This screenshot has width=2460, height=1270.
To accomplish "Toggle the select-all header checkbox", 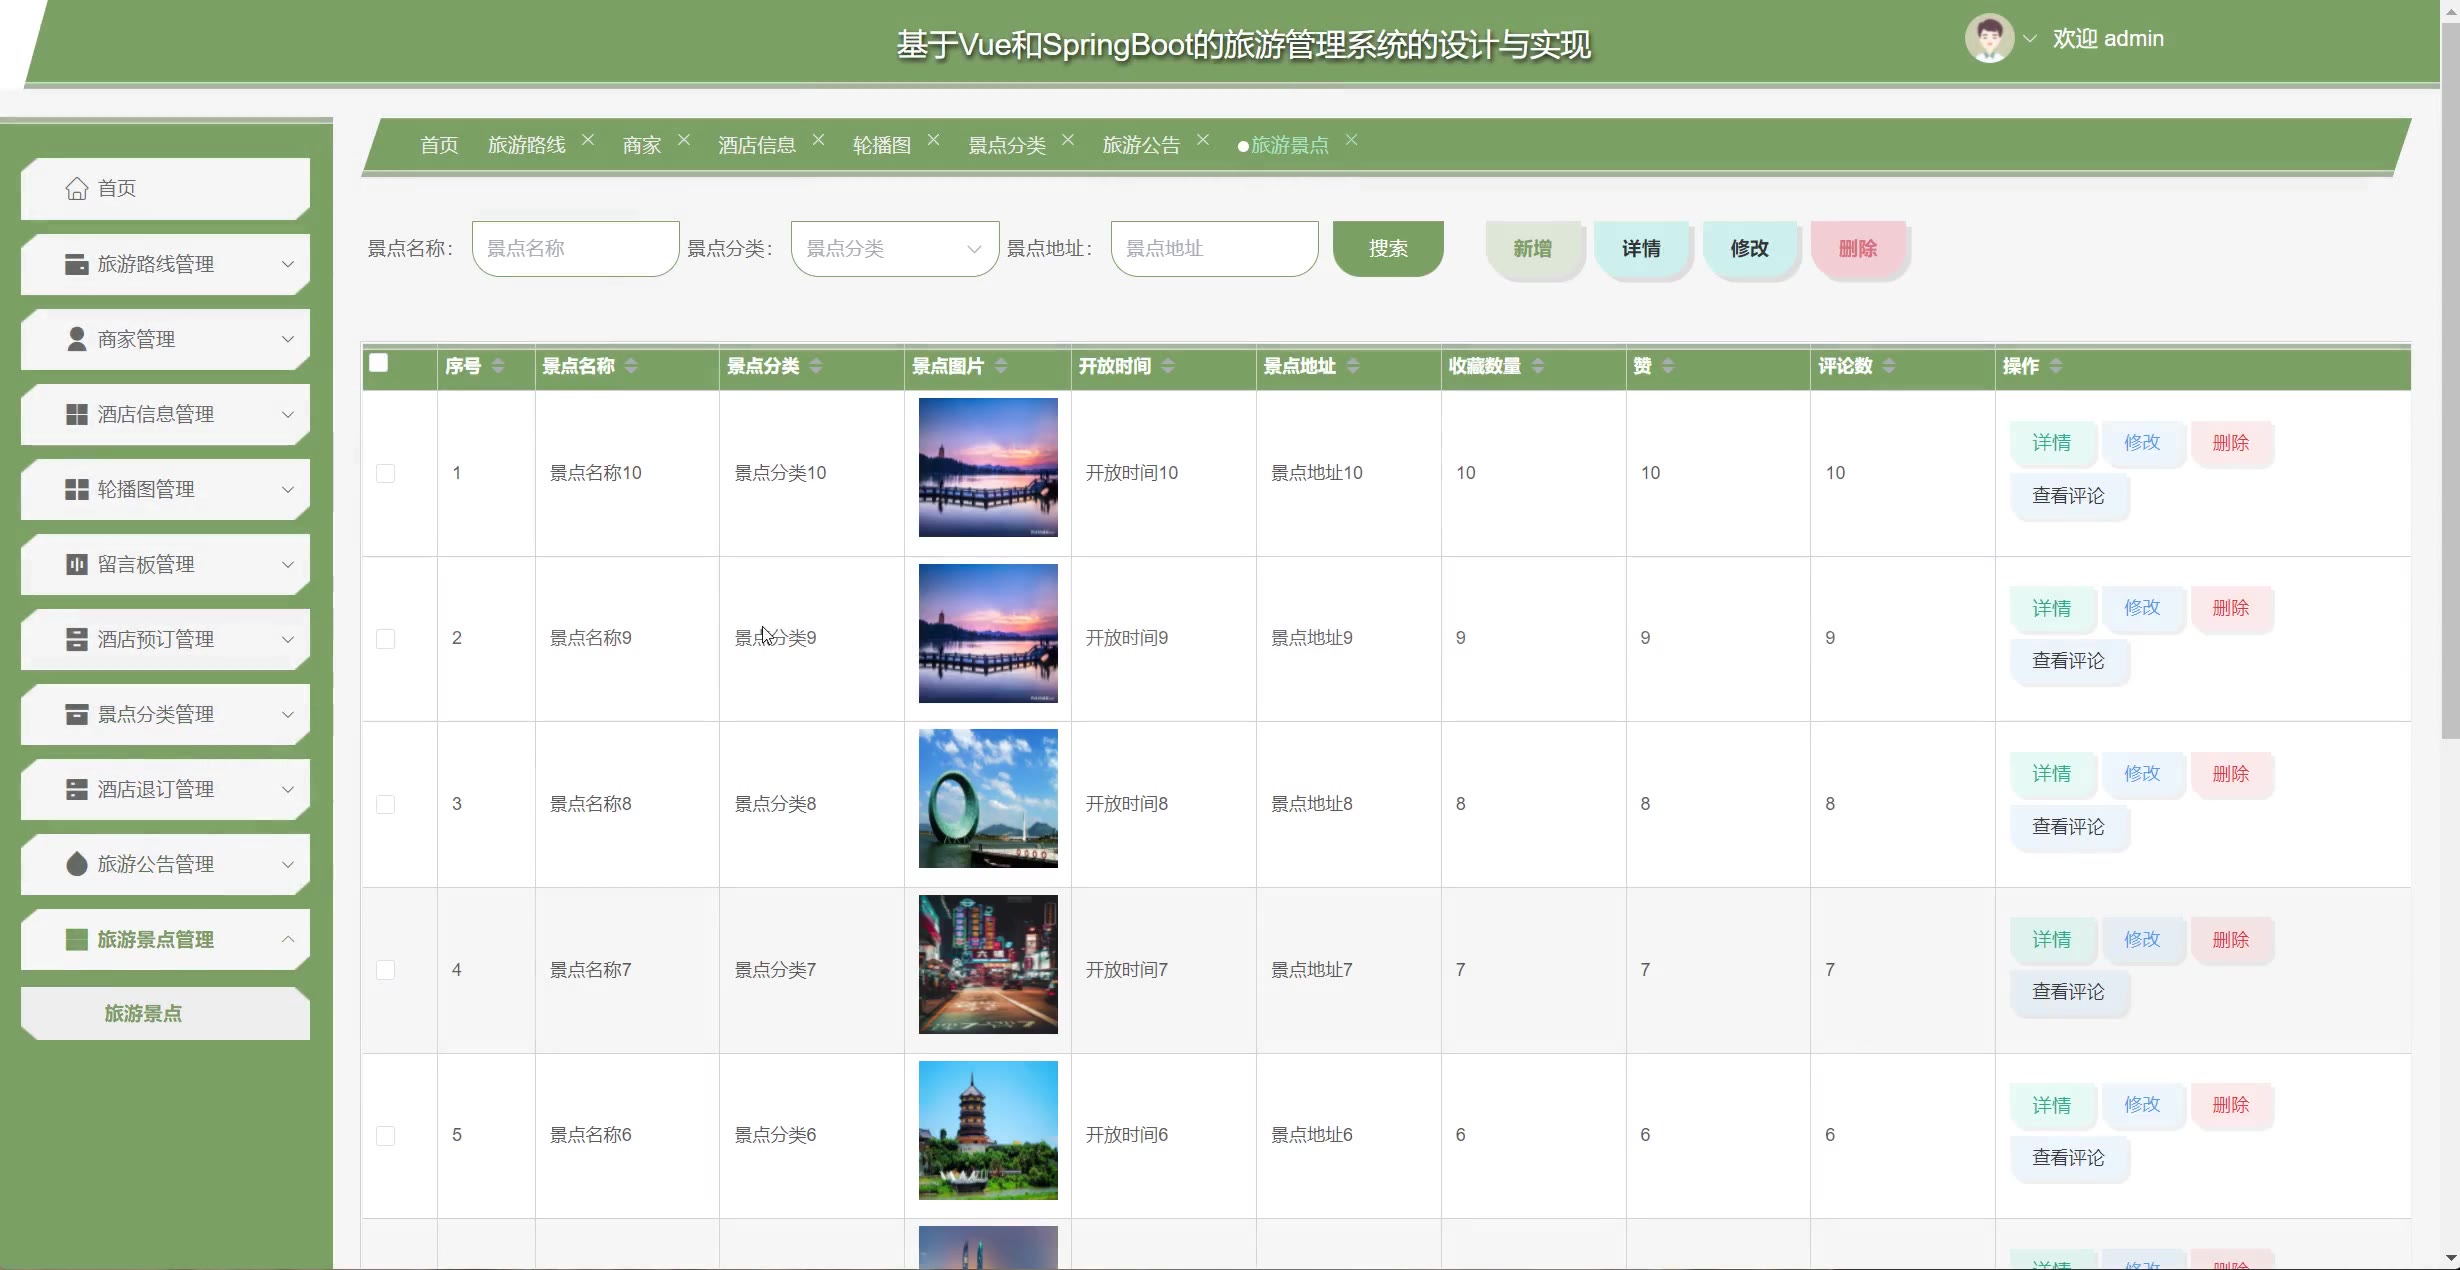I will pyautogui.click(x=378, y=363).
